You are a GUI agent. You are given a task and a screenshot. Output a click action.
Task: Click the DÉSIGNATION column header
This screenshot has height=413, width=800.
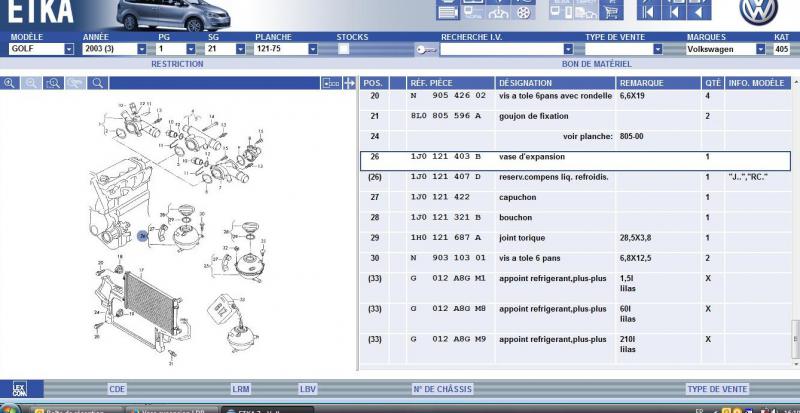[555, 83]
